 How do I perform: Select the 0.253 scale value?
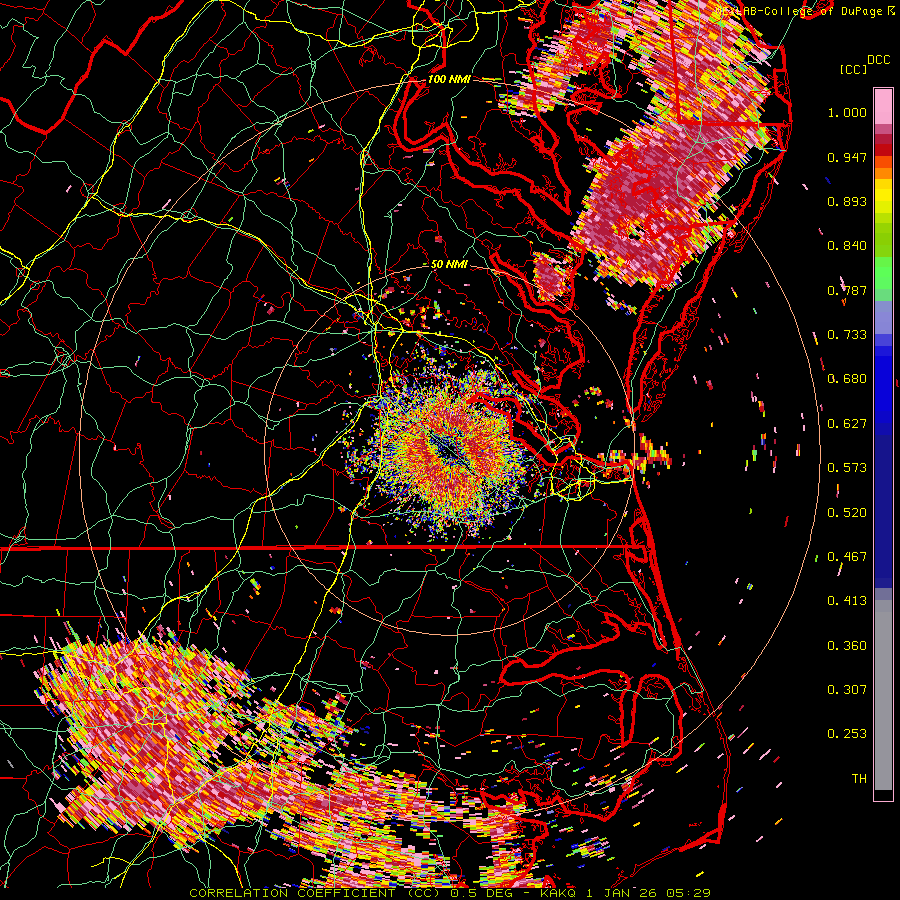tap(847, 734)
